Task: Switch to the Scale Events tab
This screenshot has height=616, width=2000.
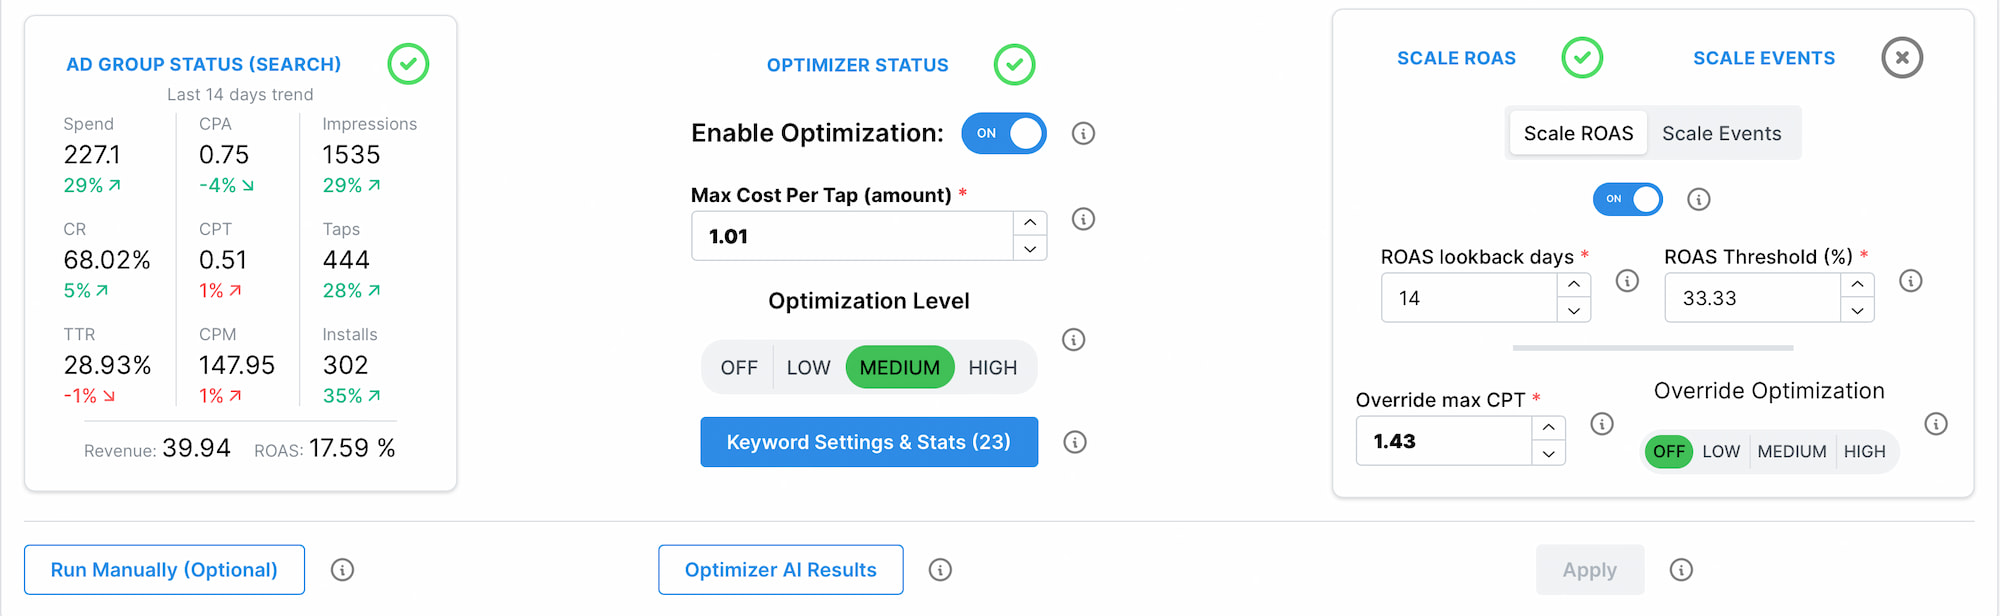Action: click(1721, 132)
